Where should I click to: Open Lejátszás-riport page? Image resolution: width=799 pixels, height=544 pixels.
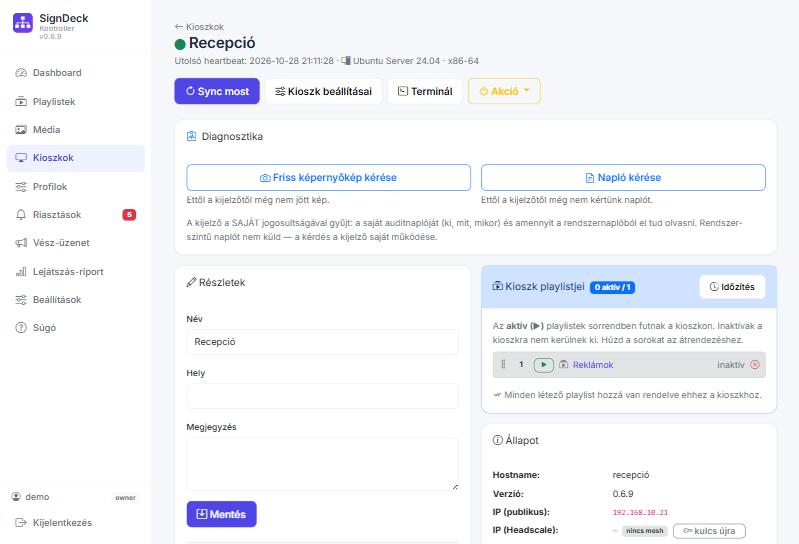[75, 271]
